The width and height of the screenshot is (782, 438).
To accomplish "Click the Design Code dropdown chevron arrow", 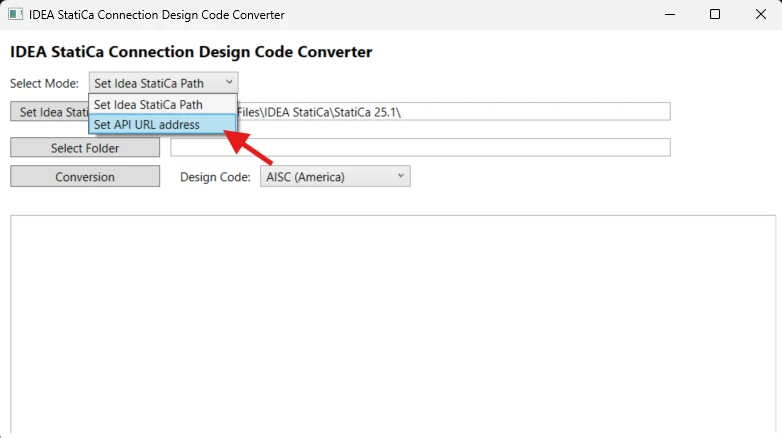I will point(400,176).
